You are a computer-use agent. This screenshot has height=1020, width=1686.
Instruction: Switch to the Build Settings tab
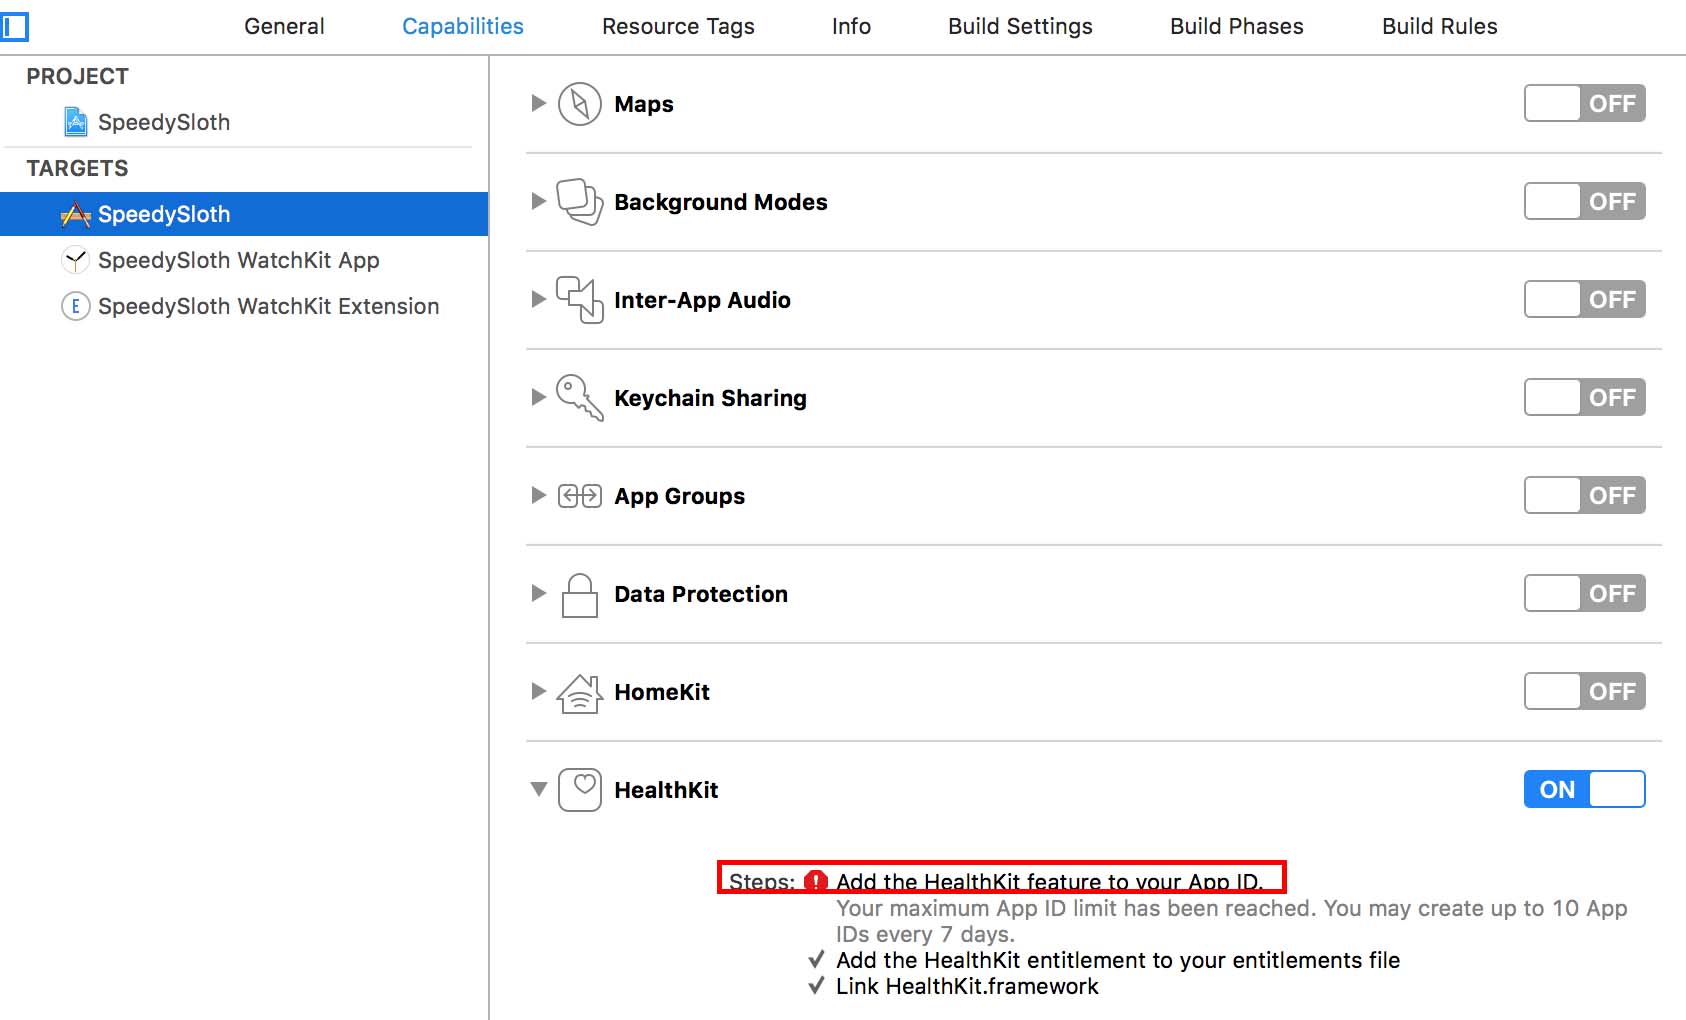1020,27
